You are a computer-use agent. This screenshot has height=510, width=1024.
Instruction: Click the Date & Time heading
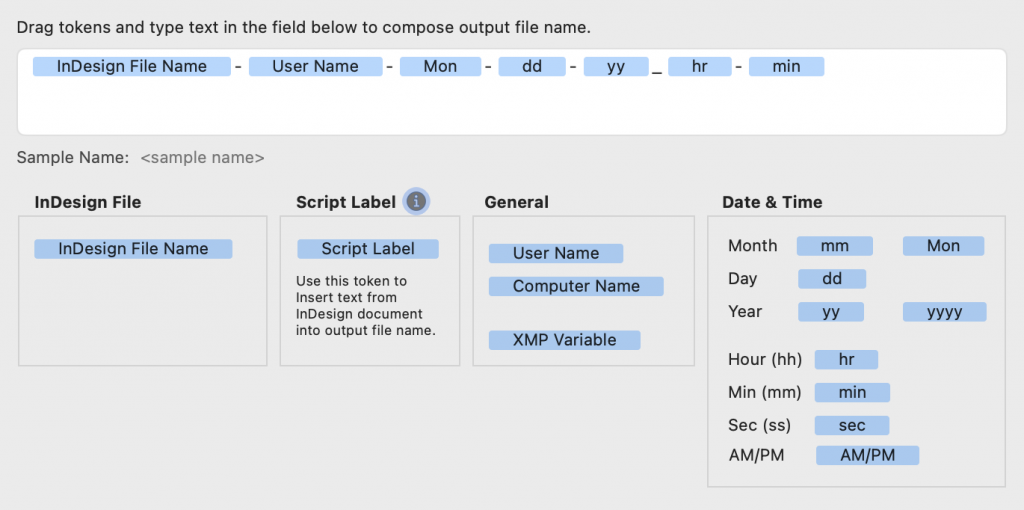tap(772, 202)
